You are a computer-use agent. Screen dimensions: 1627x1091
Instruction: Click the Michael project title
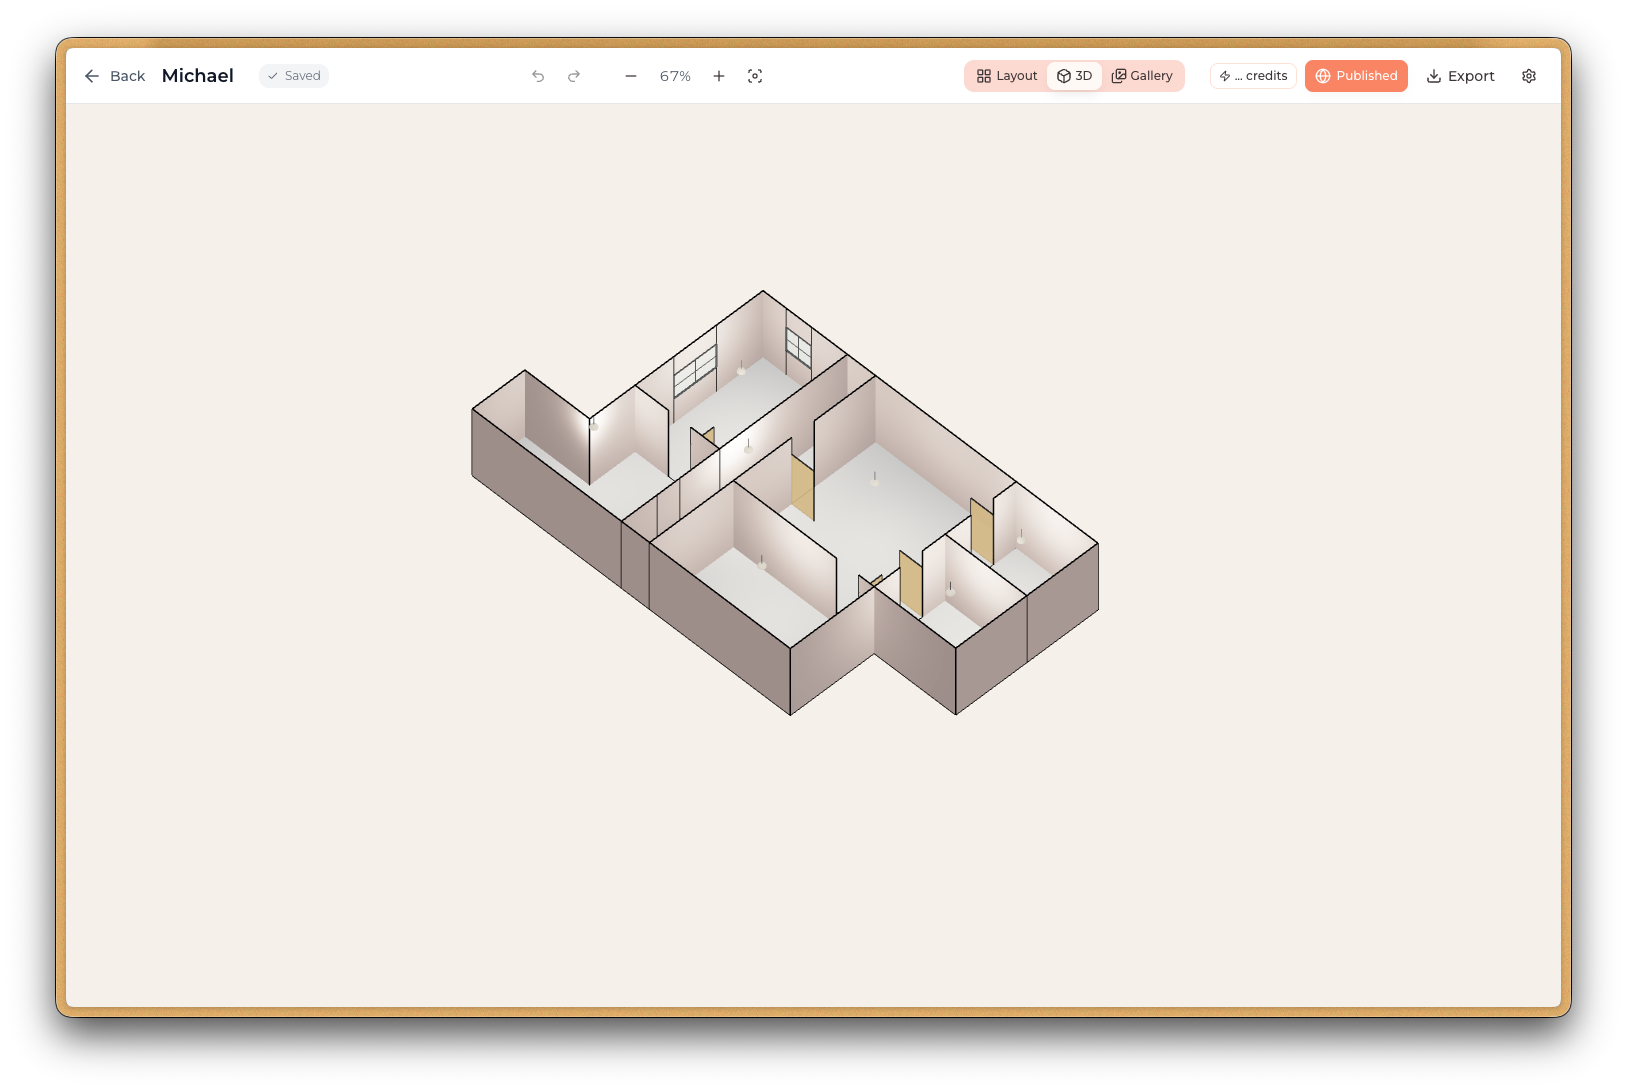click(197, 76)
